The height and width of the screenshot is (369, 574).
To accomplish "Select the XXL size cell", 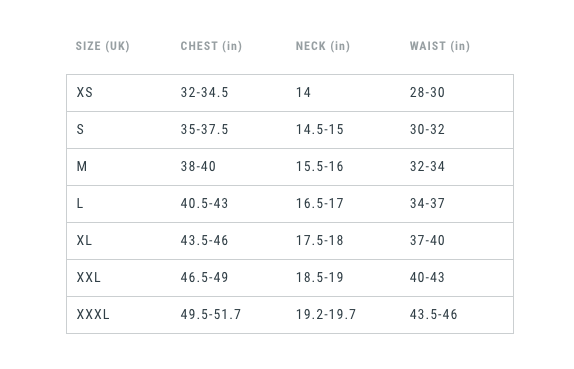I will tap(89, 277).
